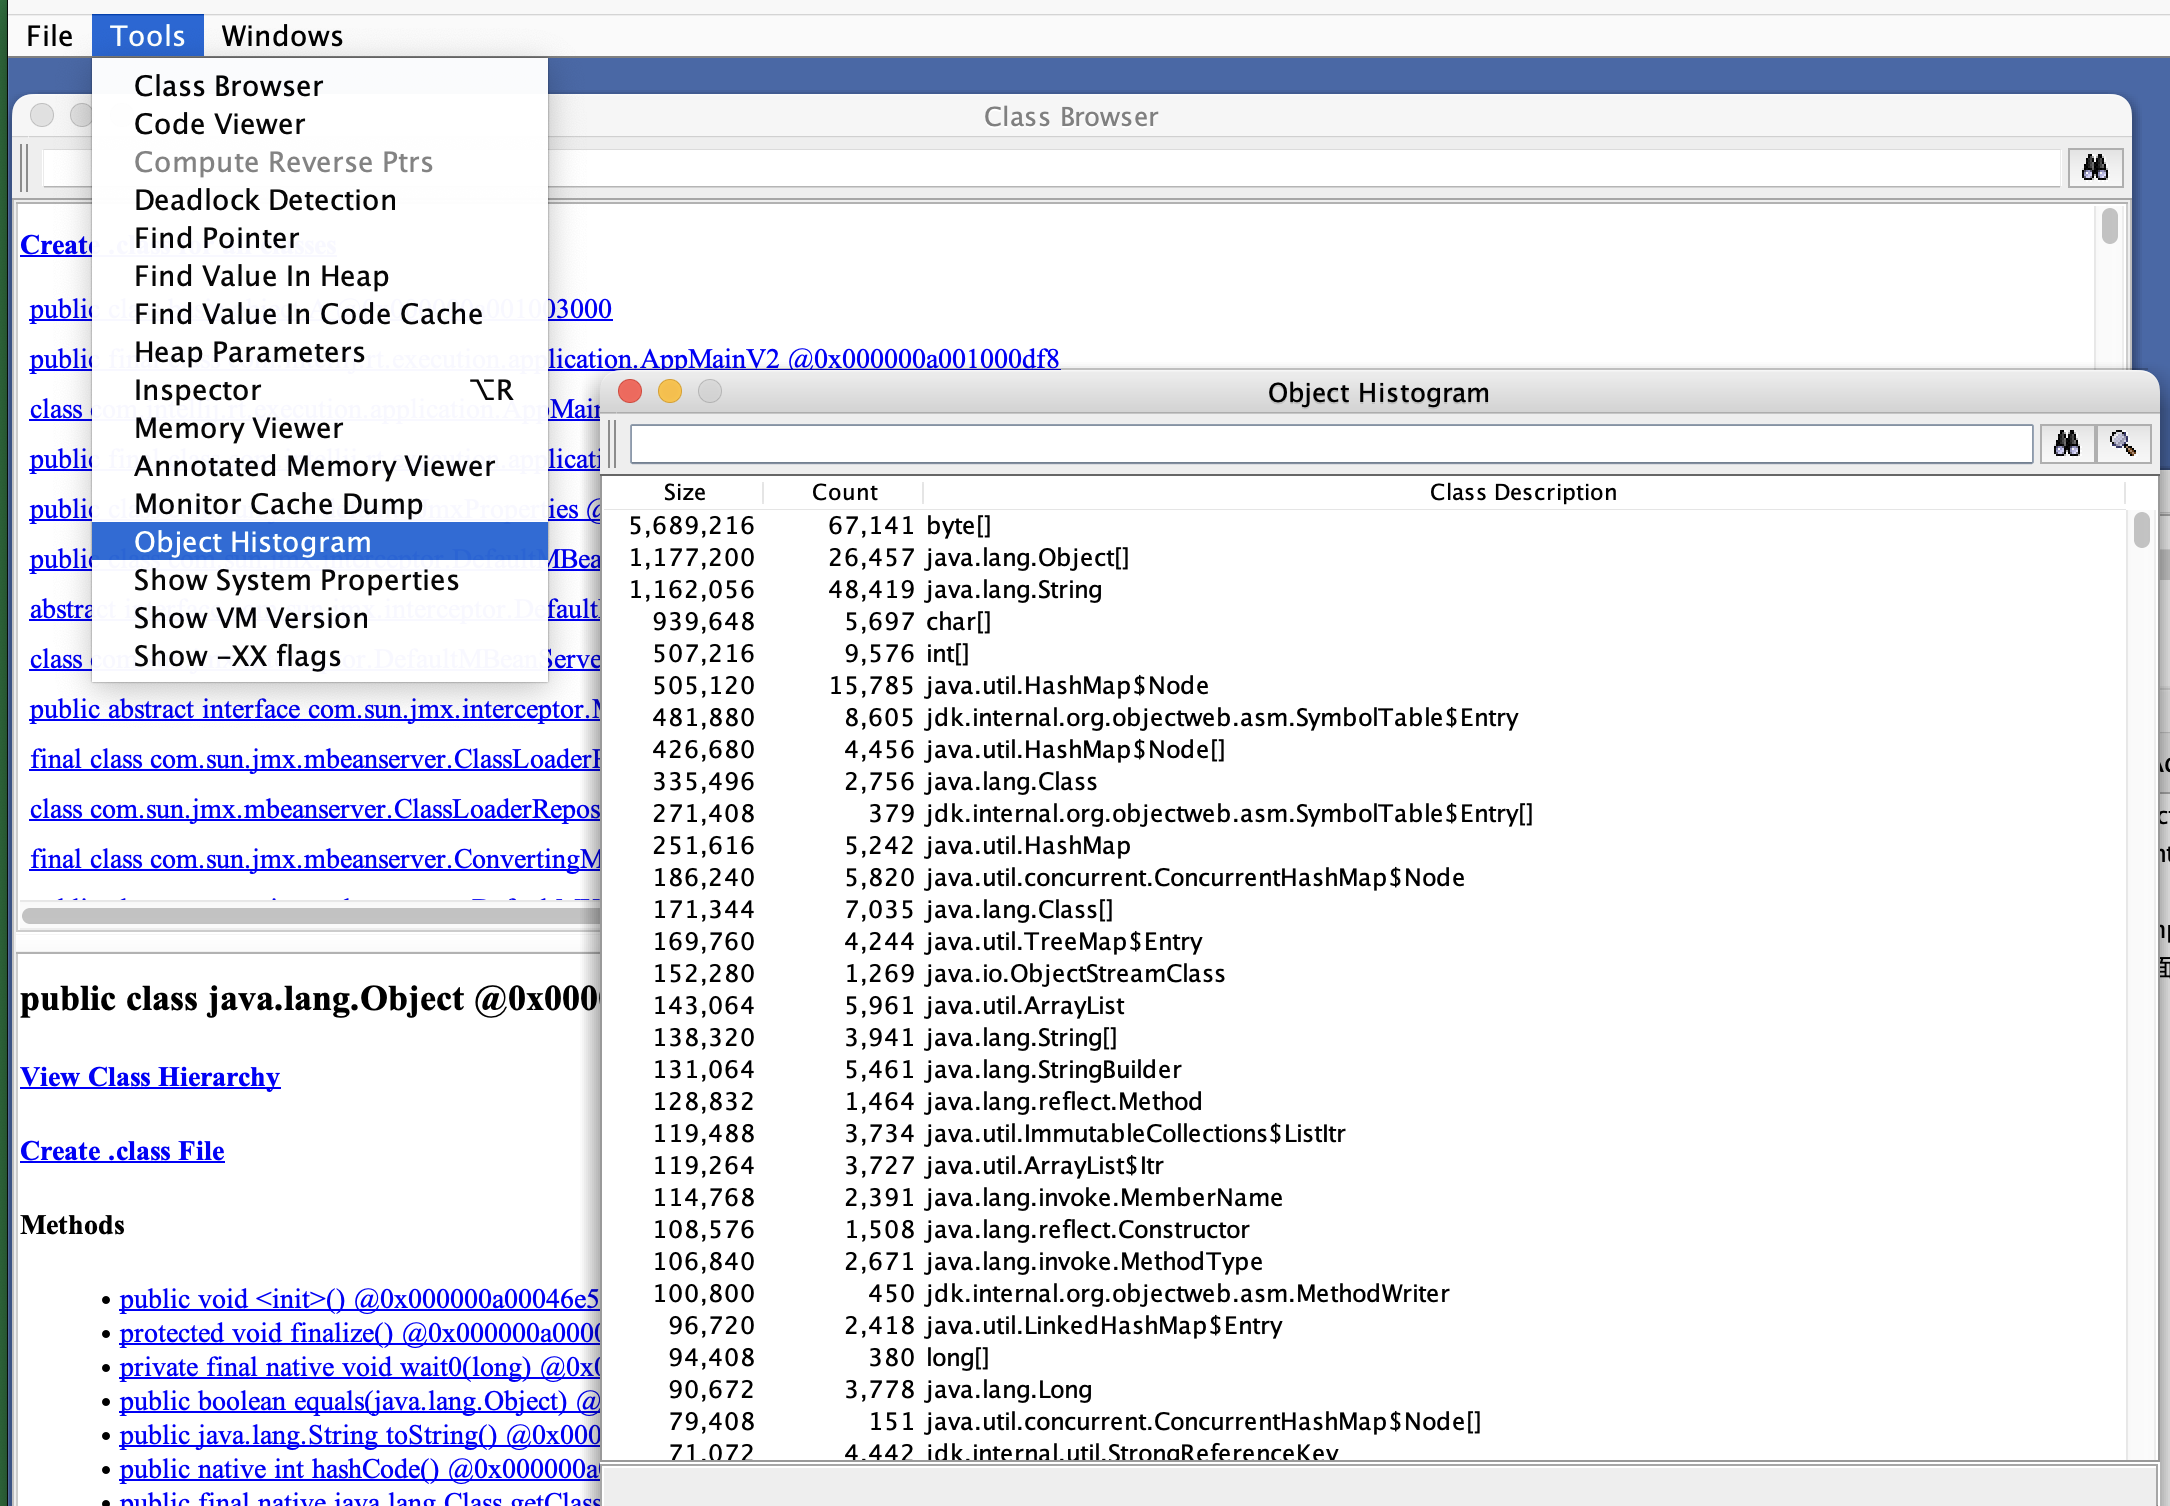Open Show VM Version menu item
2170x1506 pixels.
click(x=251, y=618)
